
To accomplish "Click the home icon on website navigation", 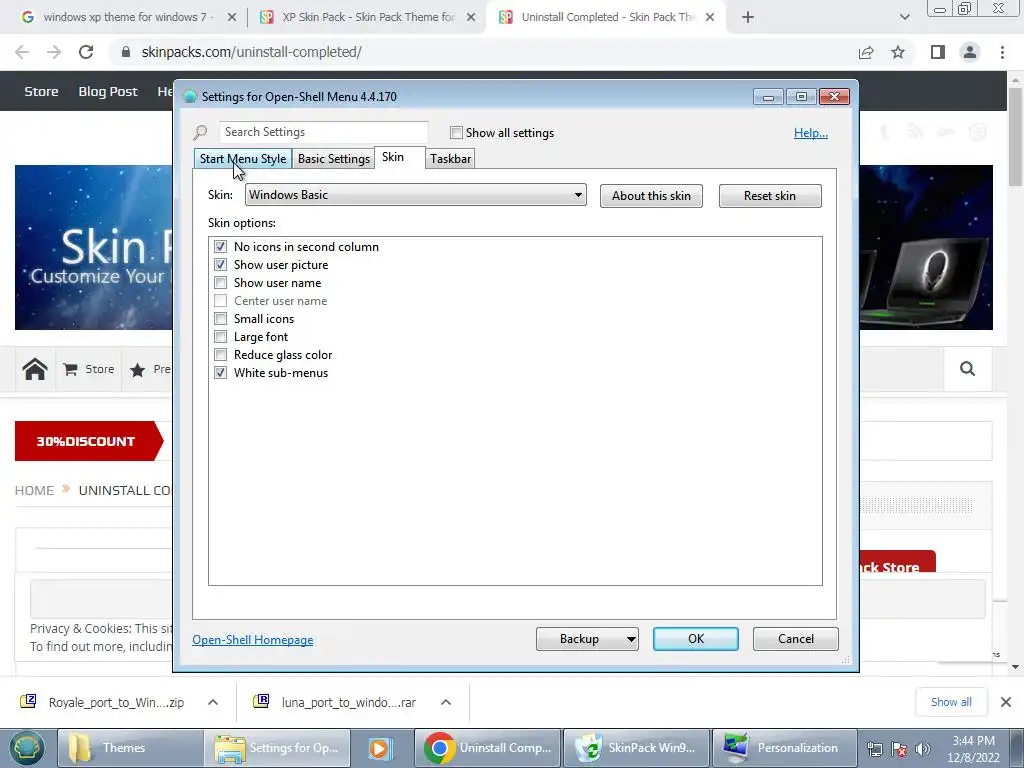I will (x=35, y=370).
